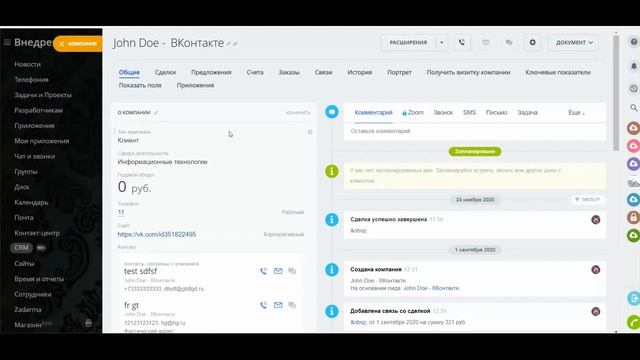Open the Предложения tab
The image size is (640, 360).
(x=211, y=72)
